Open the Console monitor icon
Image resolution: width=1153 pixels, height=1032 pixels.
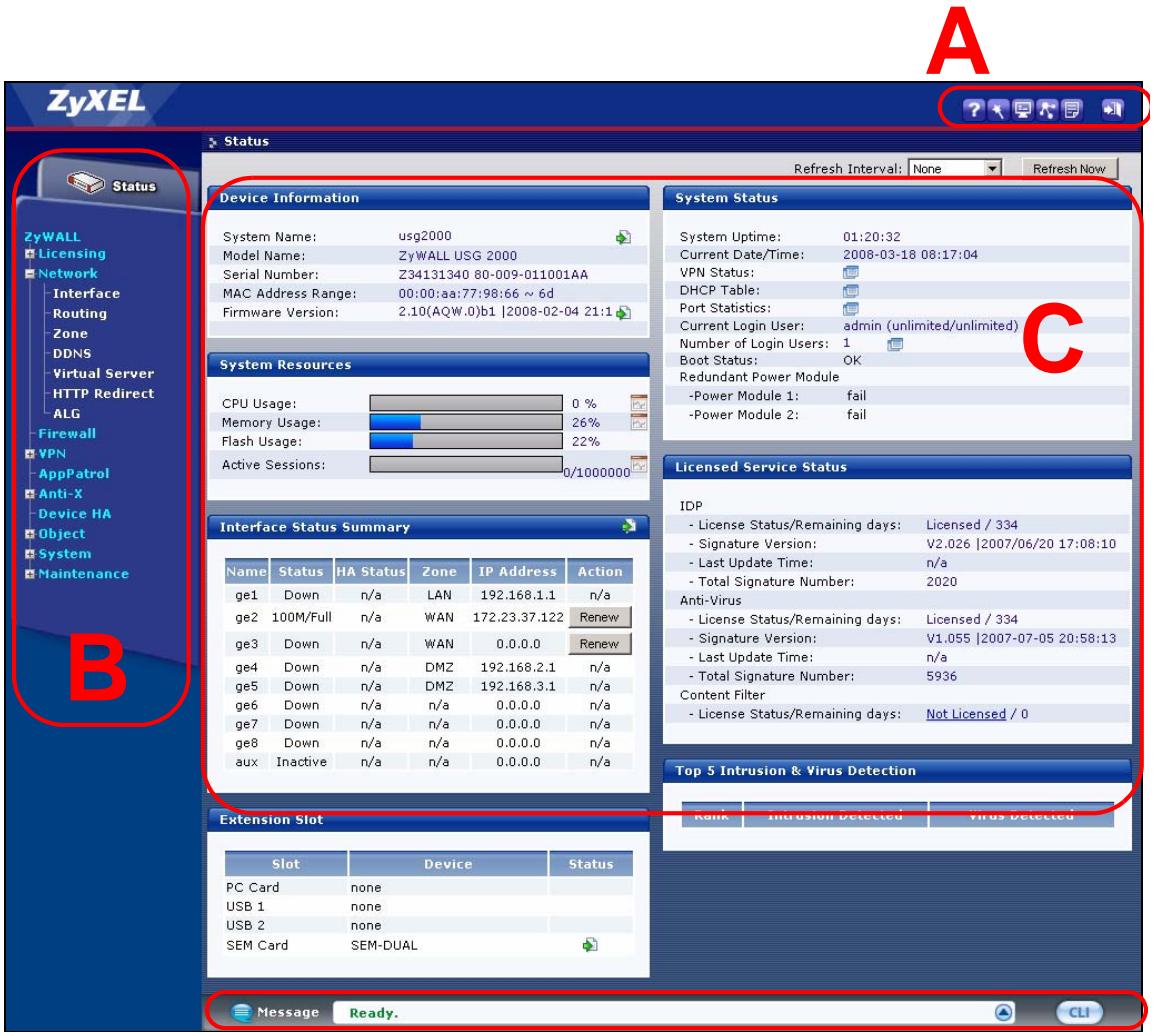tap(1022, 110)
